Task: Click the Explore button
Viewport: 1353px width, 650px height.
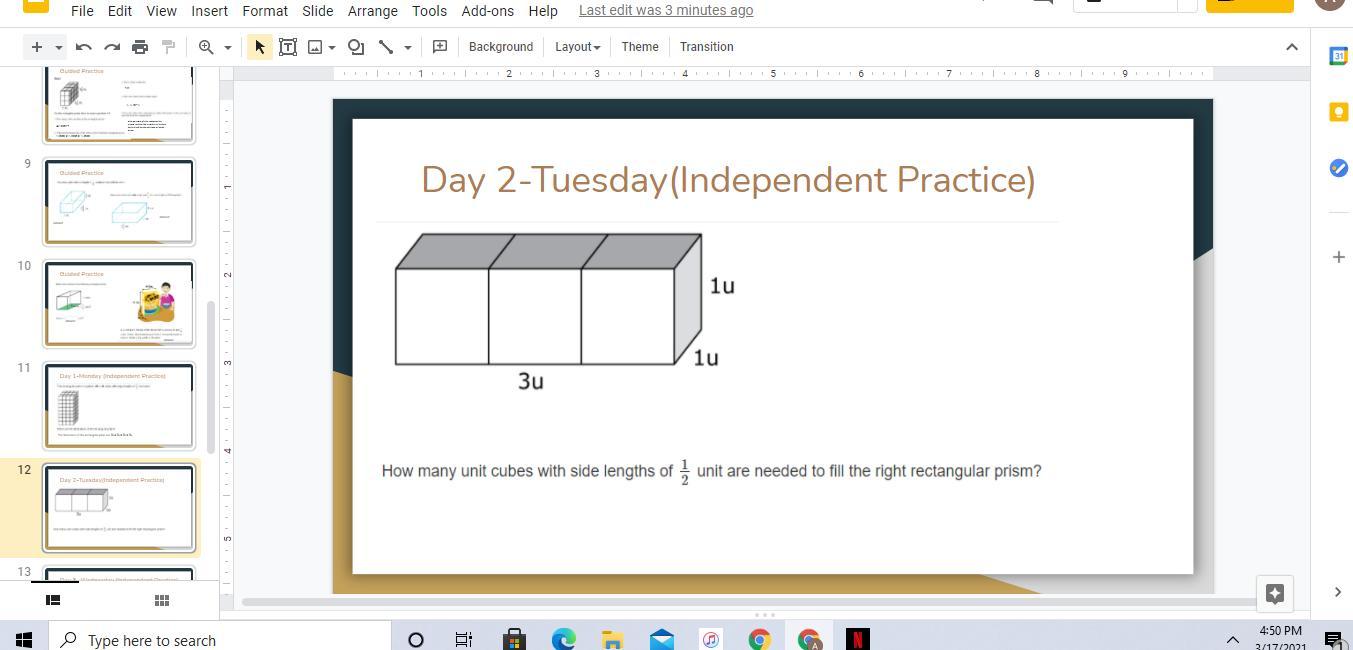Action: 1274,593
